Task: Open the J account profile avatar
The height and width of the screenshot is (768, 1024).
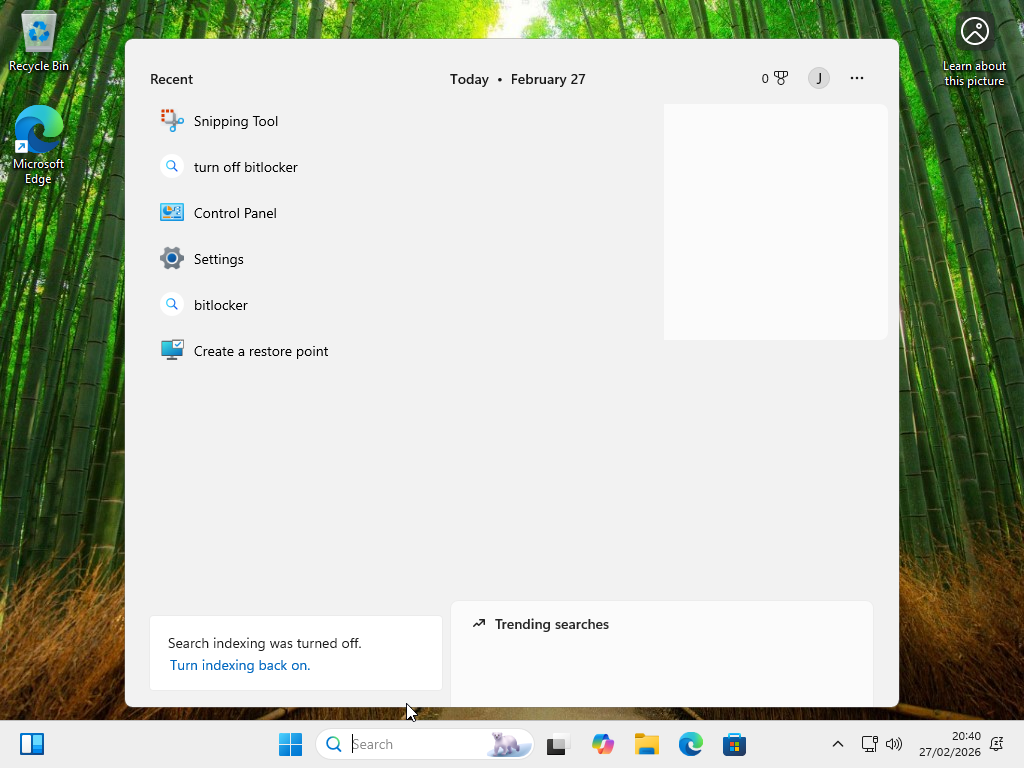Action: coord(818,78)
